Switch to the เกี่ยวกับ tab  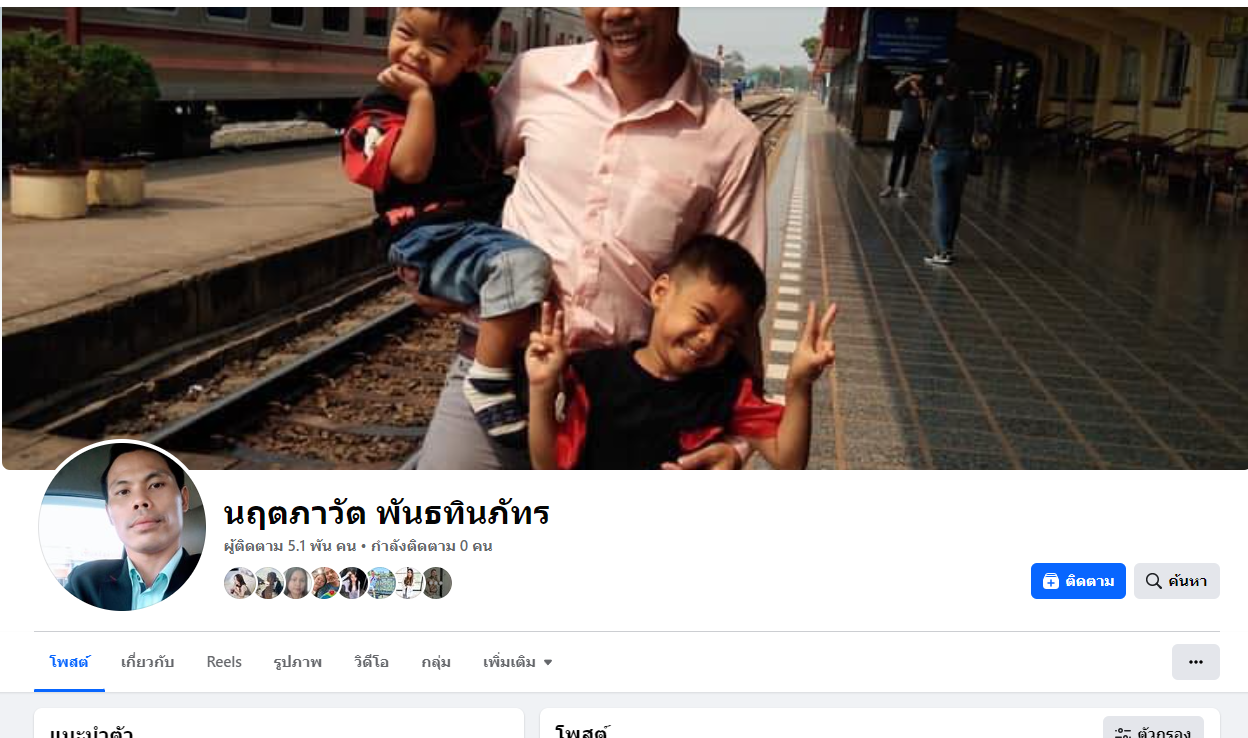click(x=148, y=662)
